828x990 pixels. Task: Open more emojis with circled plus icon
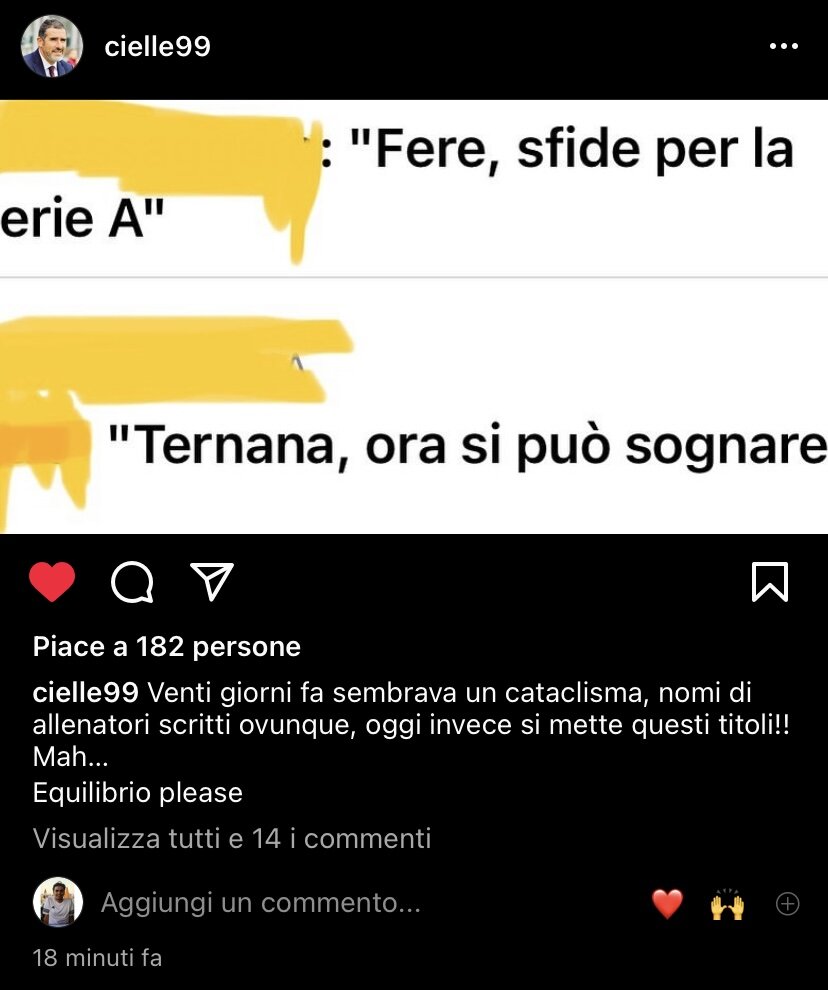coord(788,904)
